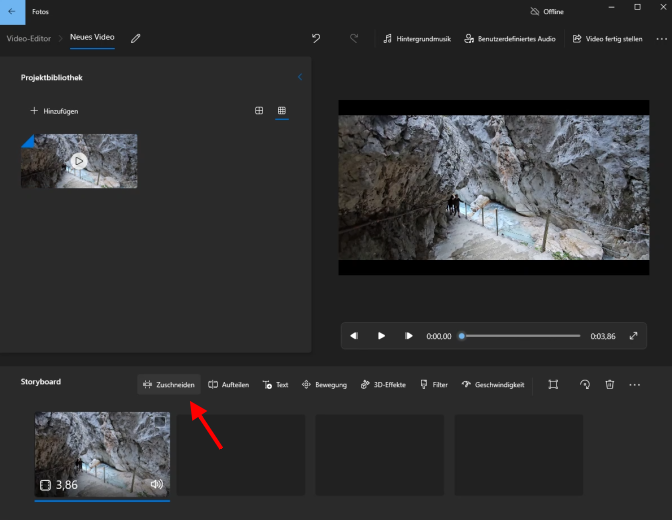Step back one frame
672x520 pixels.
coord(355,336)
